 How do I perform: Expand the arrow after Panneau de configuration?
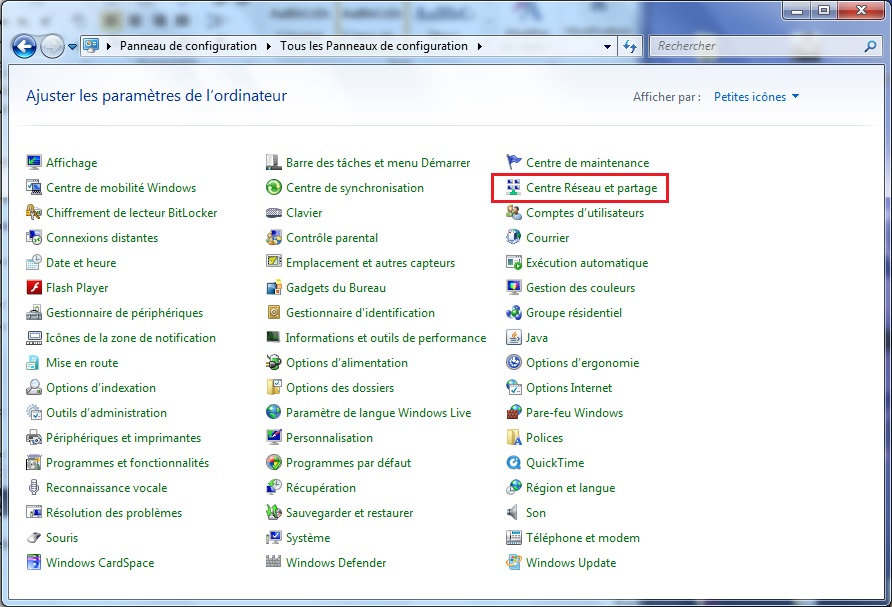(269, 46)
